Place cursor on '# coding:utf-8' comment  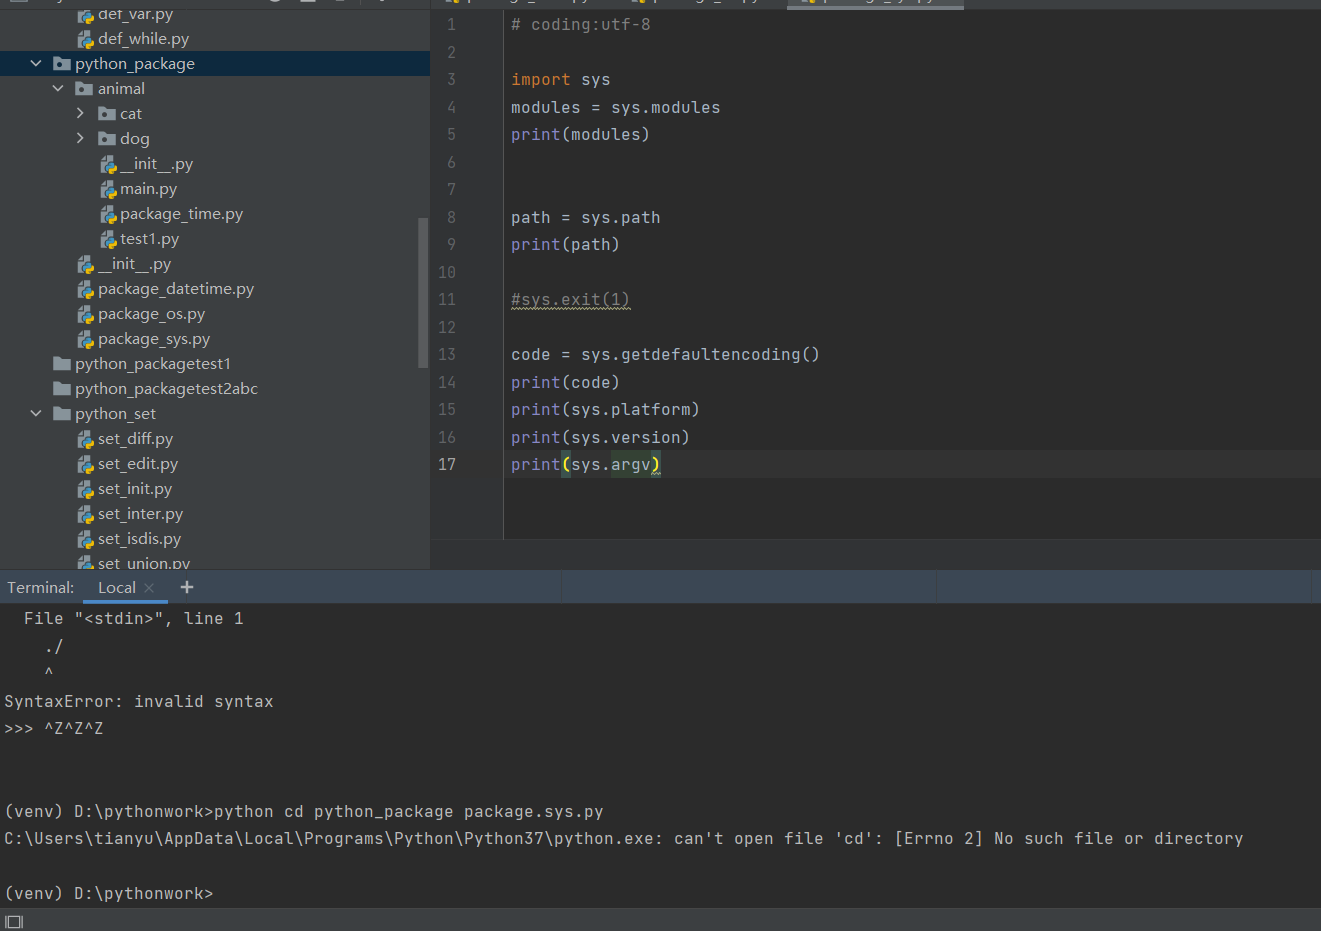[580, 24]
